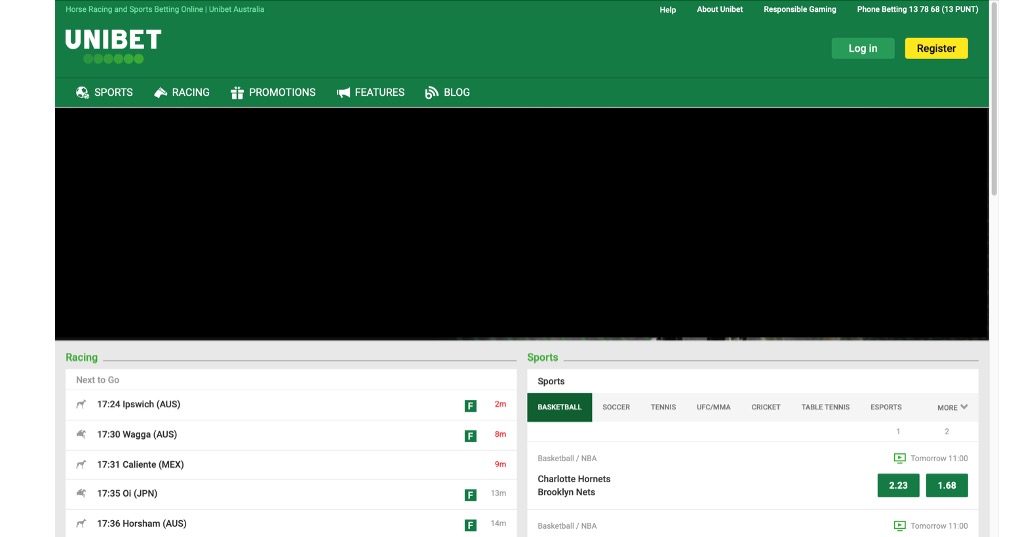Screen dimensions: 1024x537
Task: Click the Unibet logo
Action: (x=113, y=46)
